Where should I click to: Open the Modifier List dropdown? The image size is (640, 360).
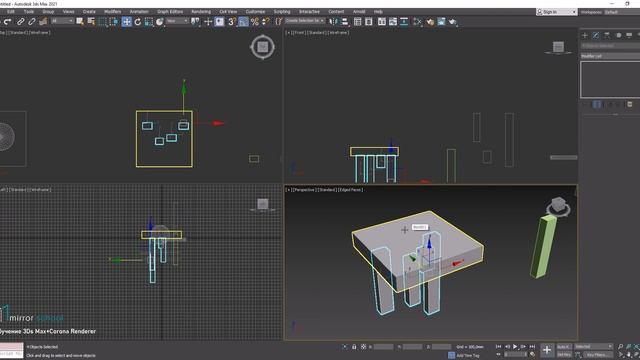point(610,56)
